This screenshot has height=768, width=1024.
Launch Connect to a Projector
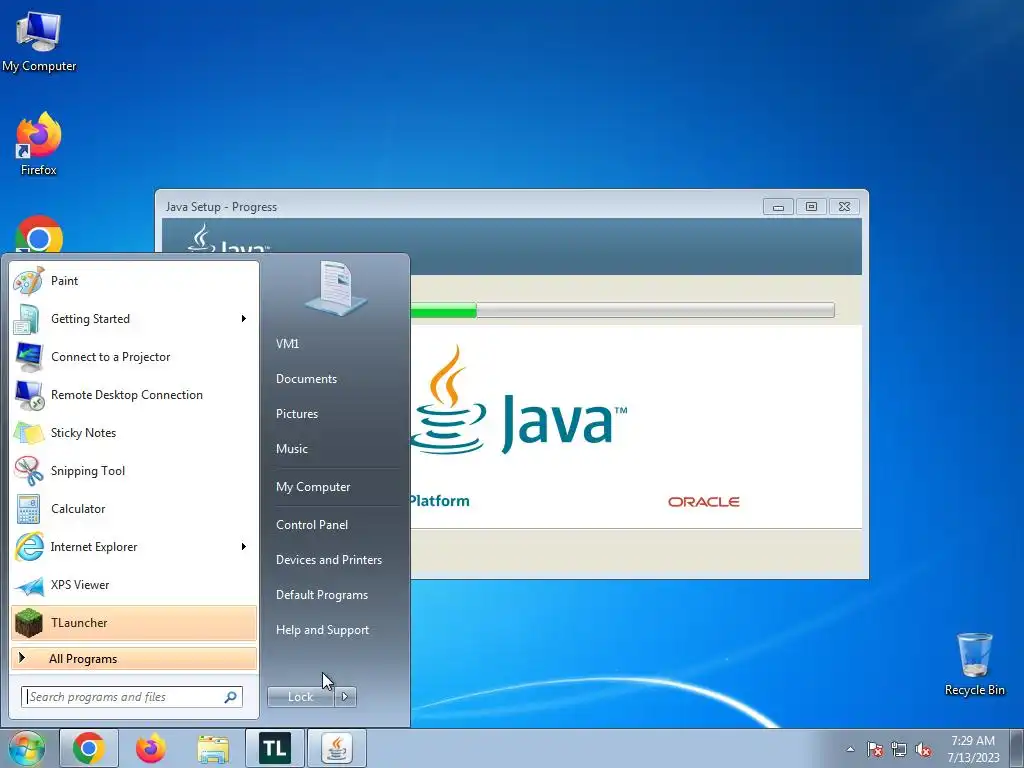134,357
